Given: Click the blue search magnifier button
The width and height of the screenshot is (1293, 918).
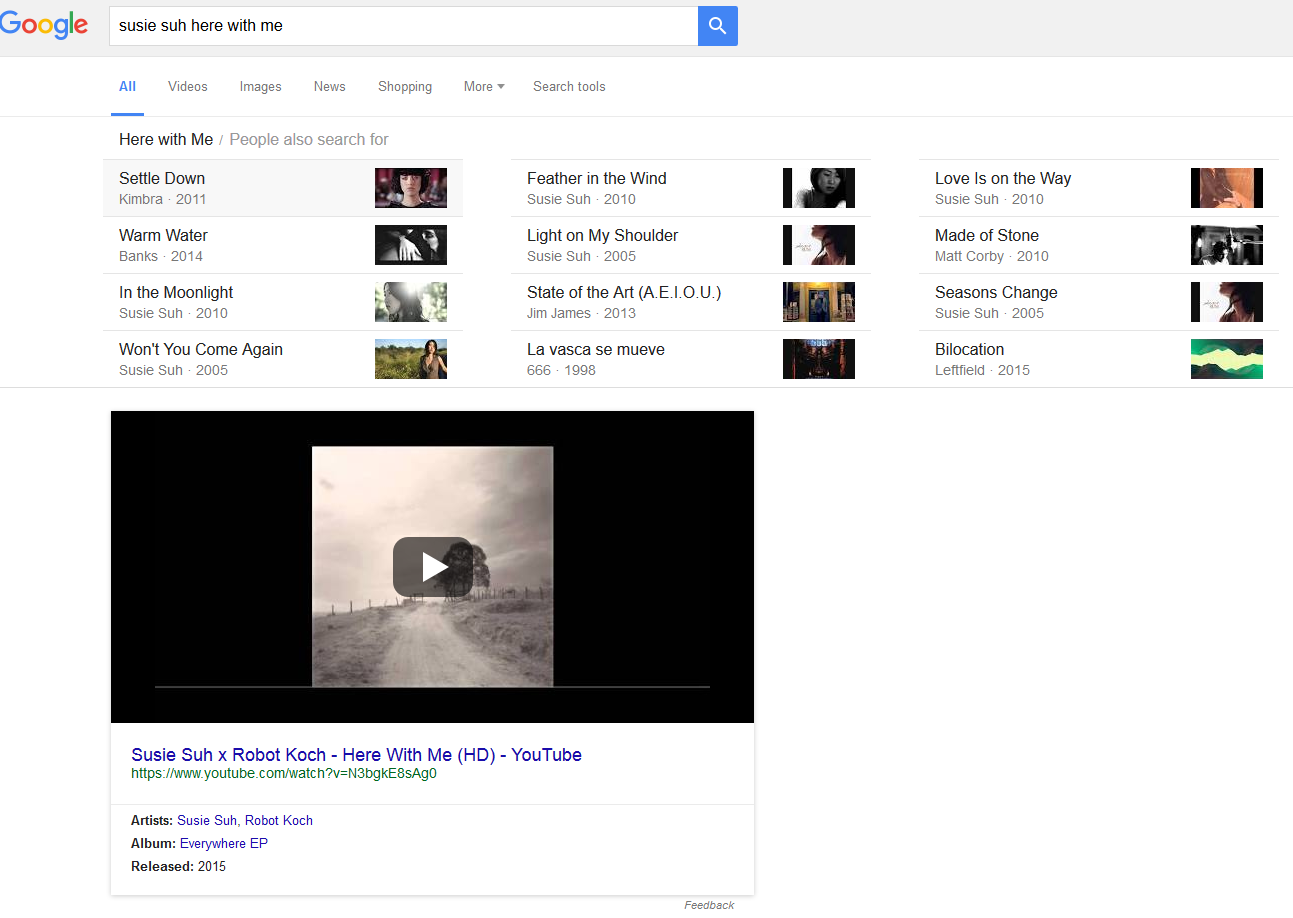Looking at the screenshot, I should point(717,26).
